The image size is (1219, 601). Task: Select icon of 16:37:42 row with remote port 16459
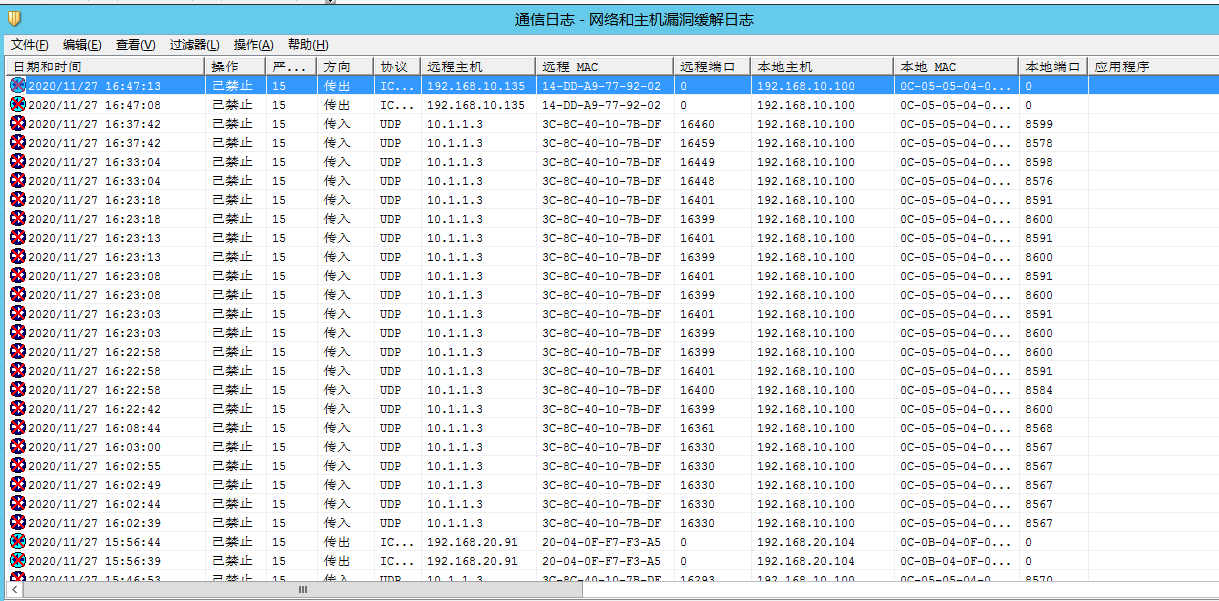tap(18, 143)
